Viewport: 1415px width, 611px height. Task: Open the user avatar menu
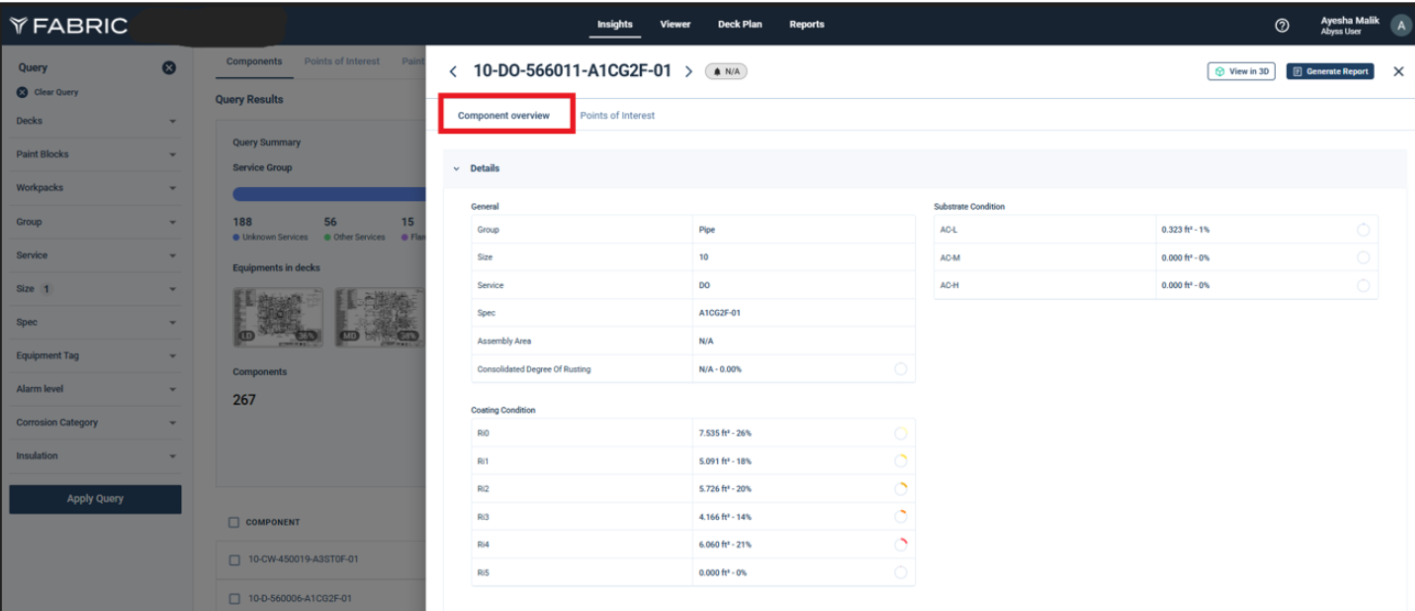coord(1400,25)
